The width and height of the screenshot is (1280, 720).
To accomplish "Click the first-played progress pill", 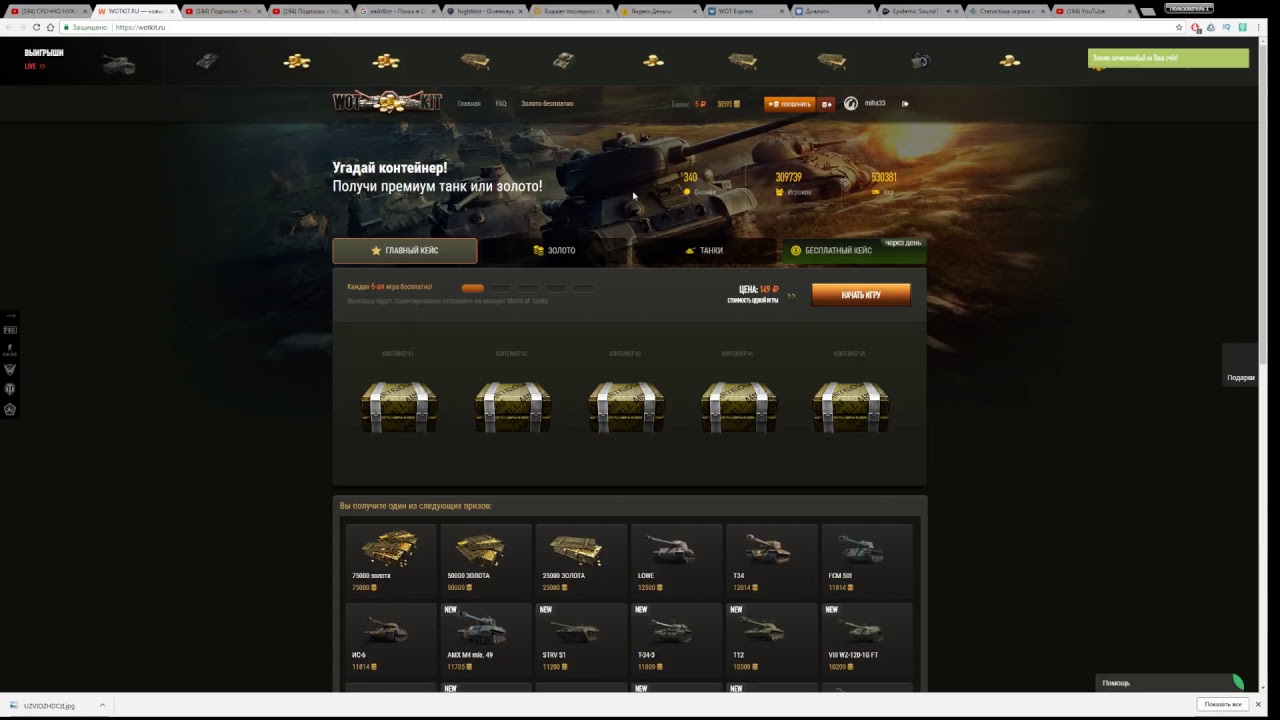I will (x=473, y=288).
